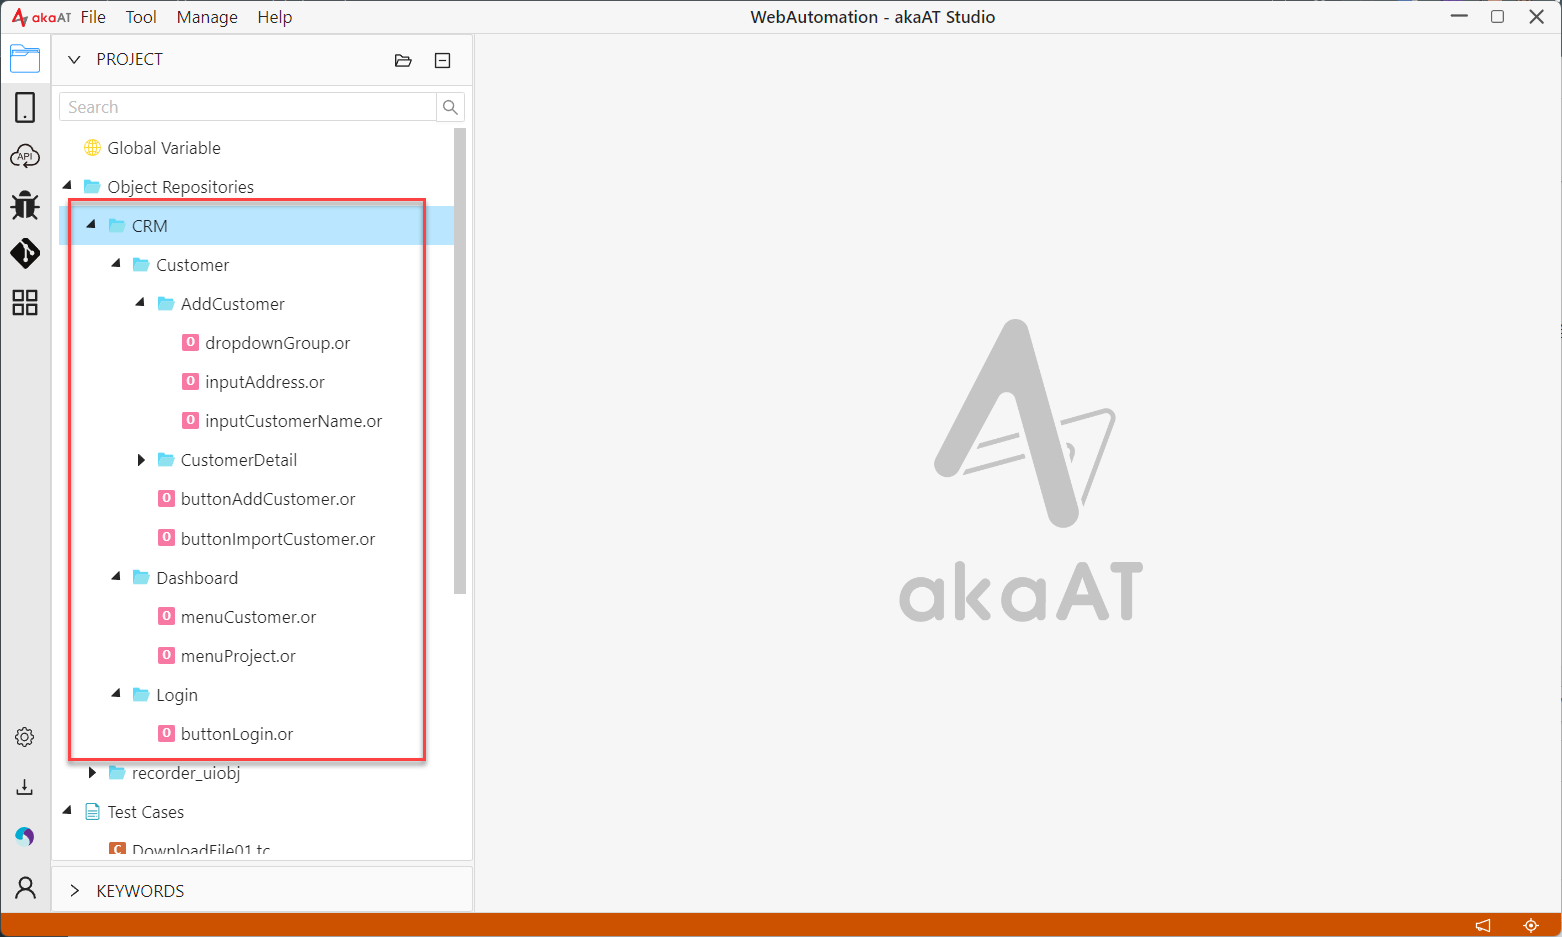Open the File menu

pyautogui.click(x=93, y=17)
